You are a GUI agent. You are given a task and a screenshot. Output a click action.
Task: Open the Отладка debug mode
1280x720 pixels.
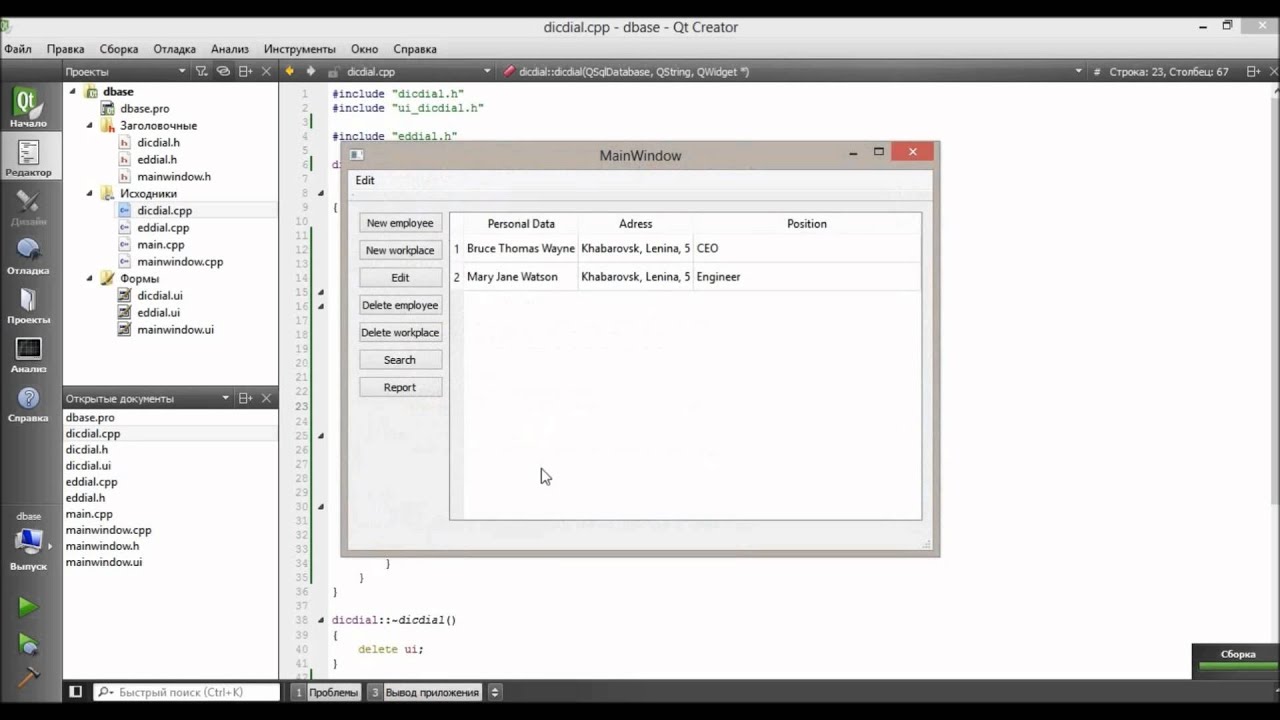pos(28,255)
